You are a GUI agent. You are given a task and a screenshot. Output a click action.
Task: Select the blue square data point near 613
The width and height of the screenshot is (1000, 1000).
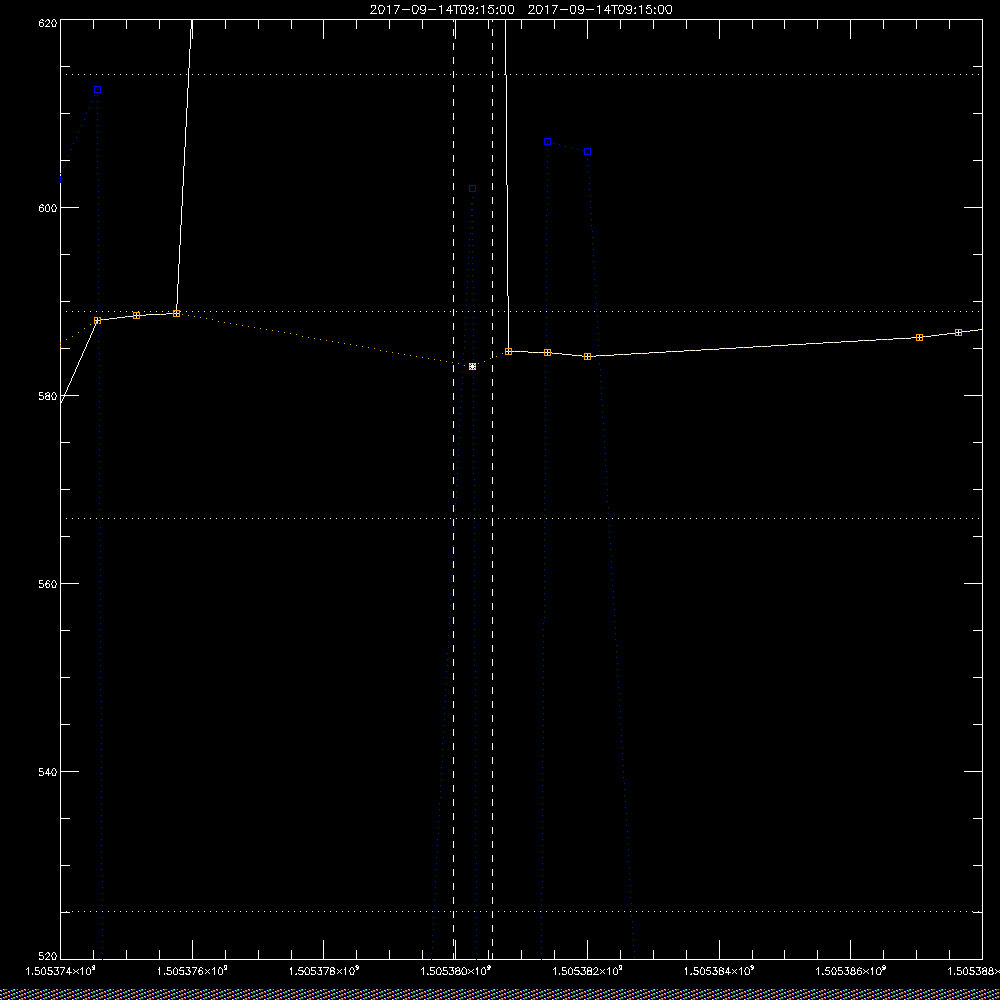click(98, 89)
